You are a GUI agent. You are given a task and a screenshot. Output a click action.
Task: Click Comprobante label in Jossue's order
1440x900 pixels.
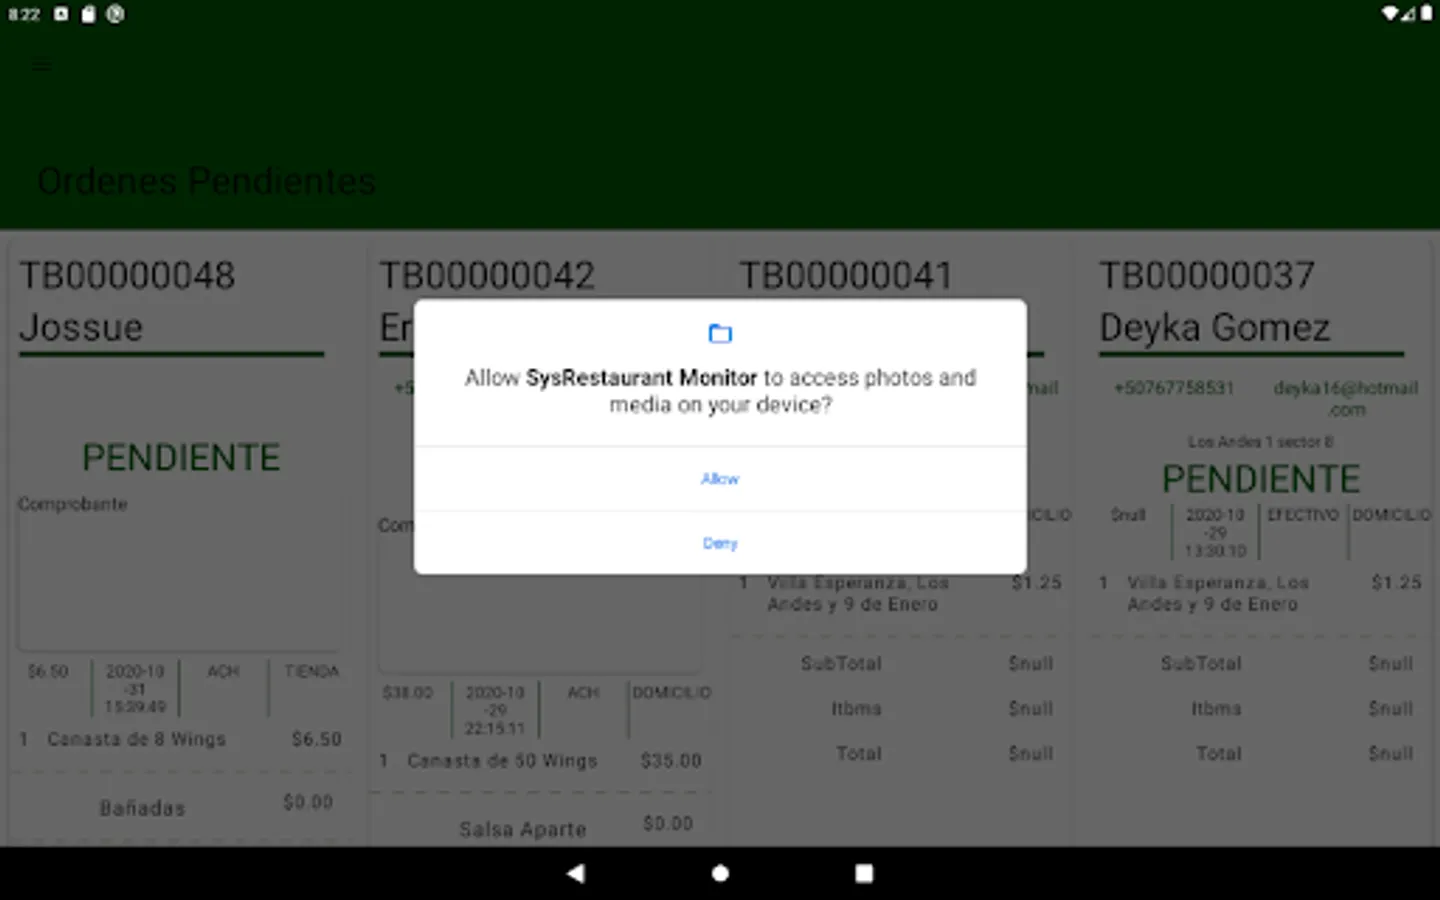[73, 504]
